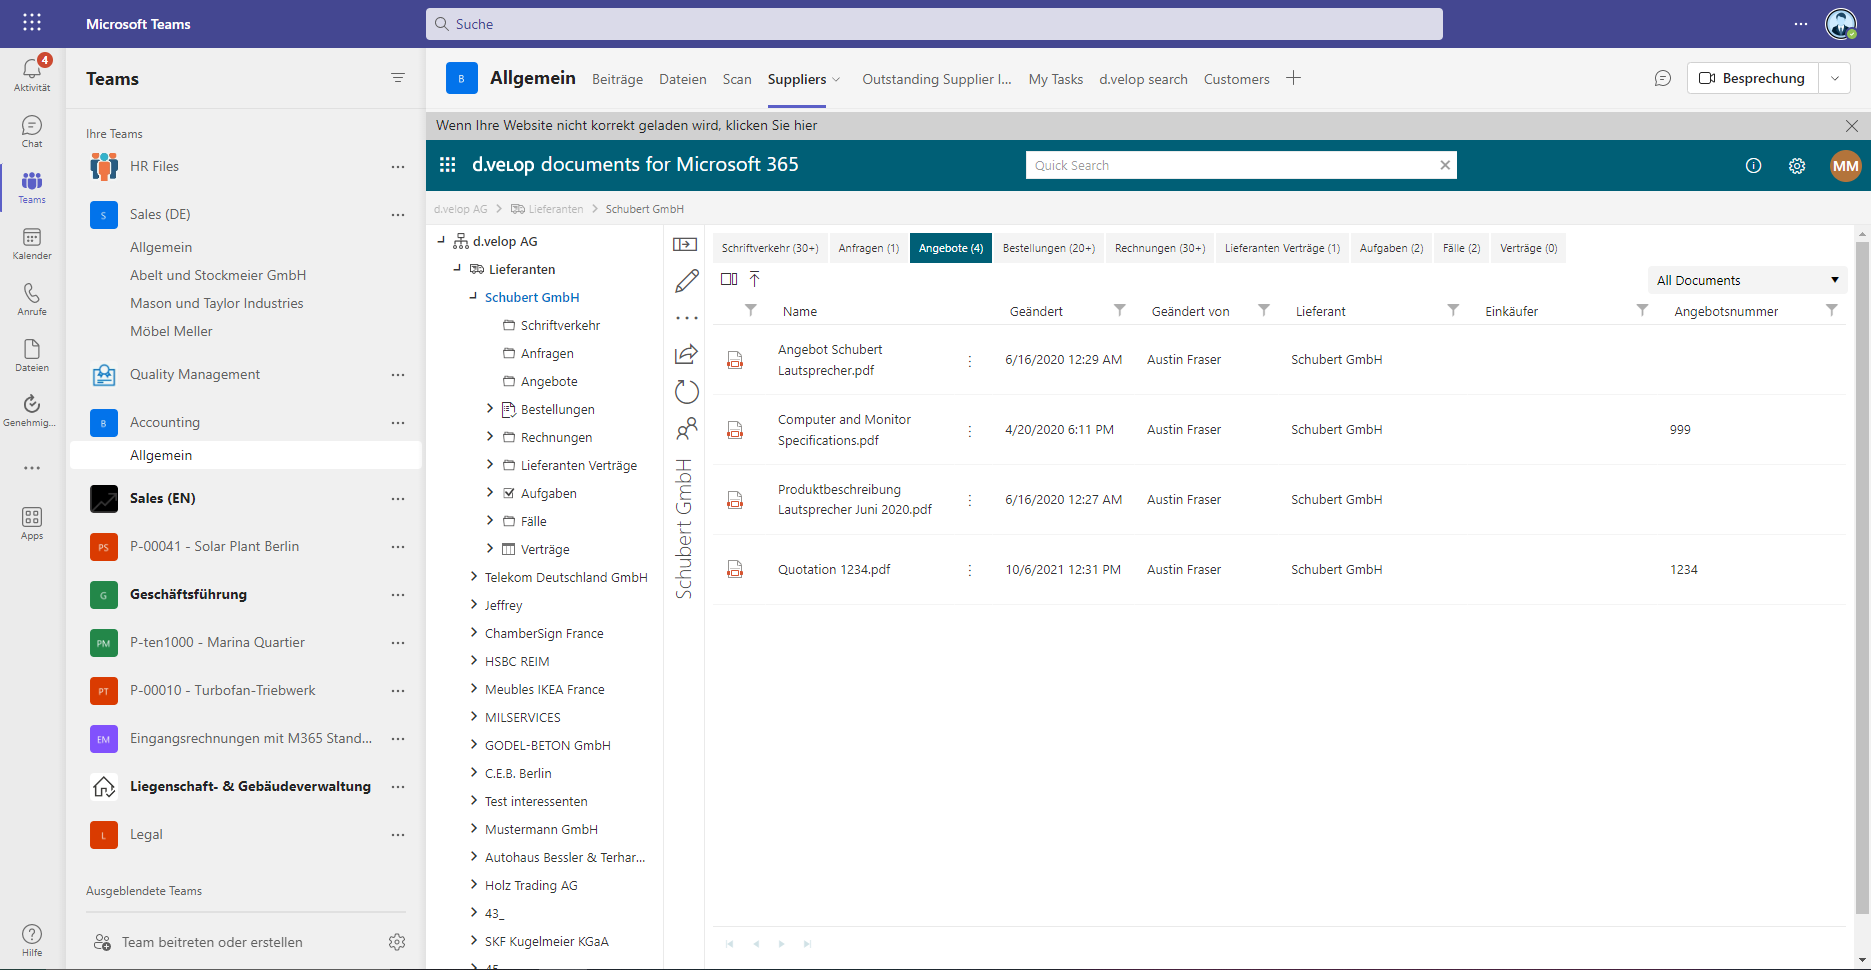
Task: Open the manage access people icon
Action: 687,429
